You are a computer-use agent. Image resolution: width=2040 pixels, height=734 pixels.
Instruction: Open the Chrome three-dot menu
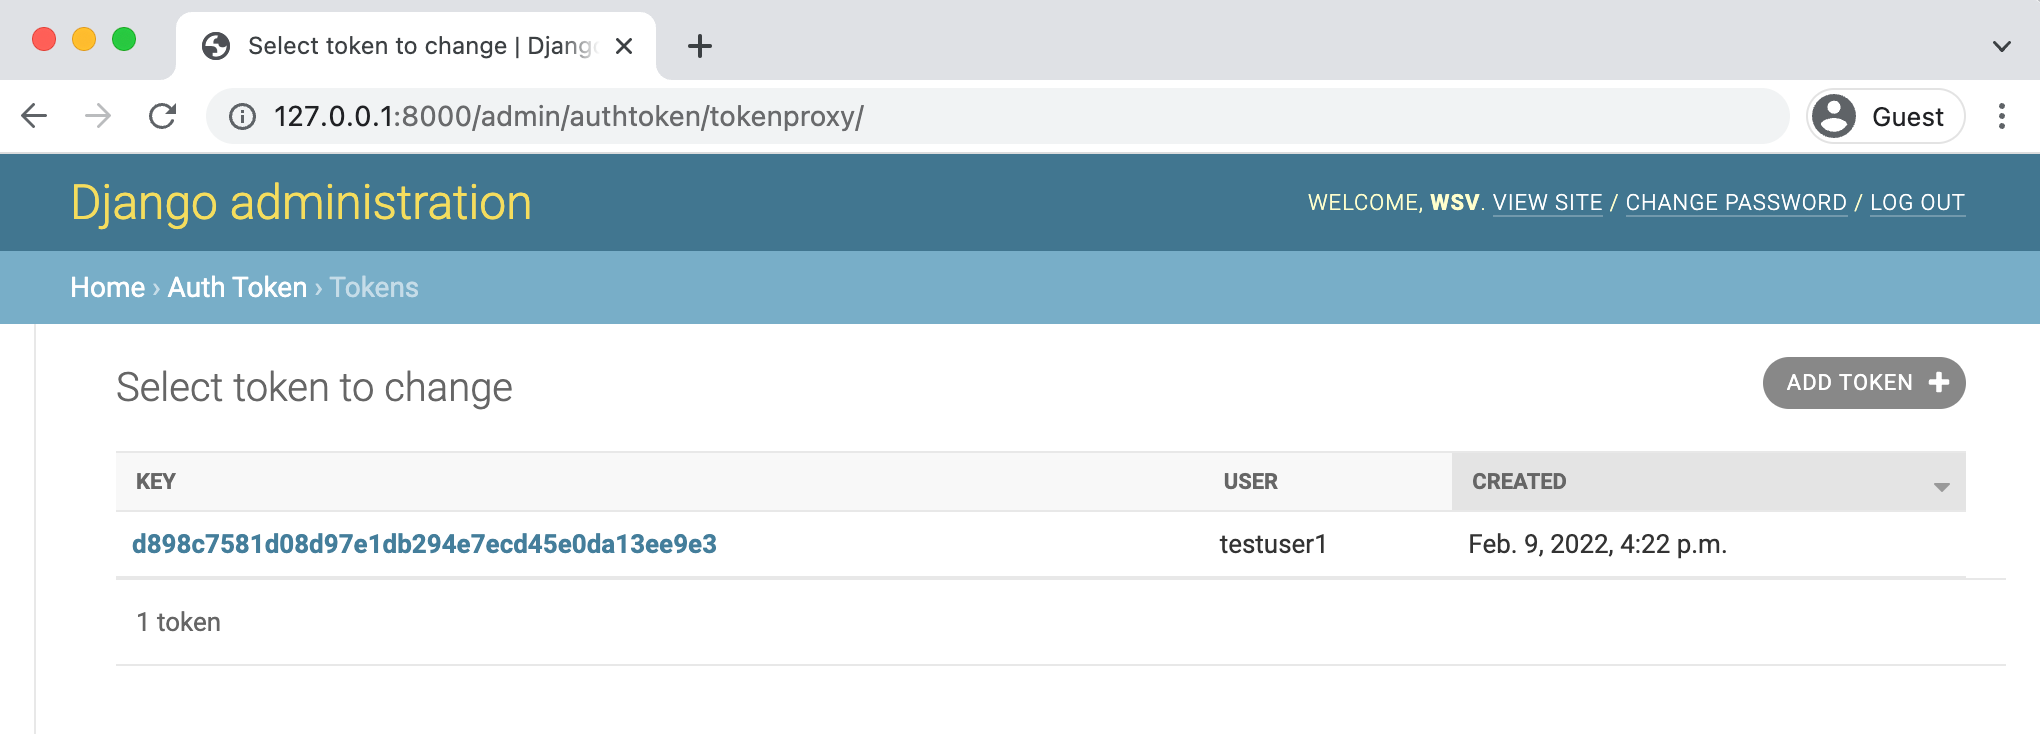pos(2001,116)
